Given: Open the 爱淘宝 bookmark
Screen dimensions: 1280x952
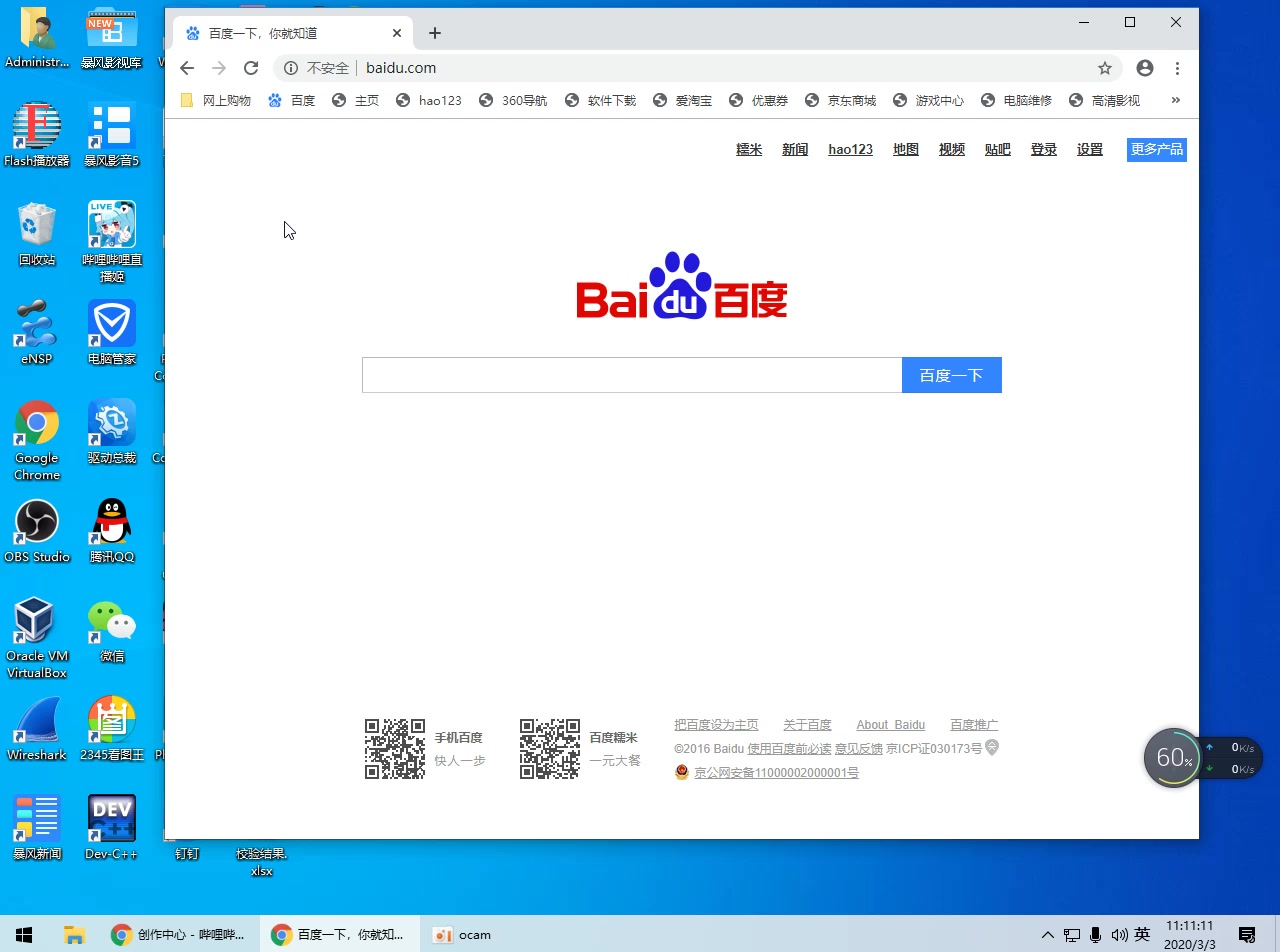Looking at the screenshot, I should click(682, 100).
